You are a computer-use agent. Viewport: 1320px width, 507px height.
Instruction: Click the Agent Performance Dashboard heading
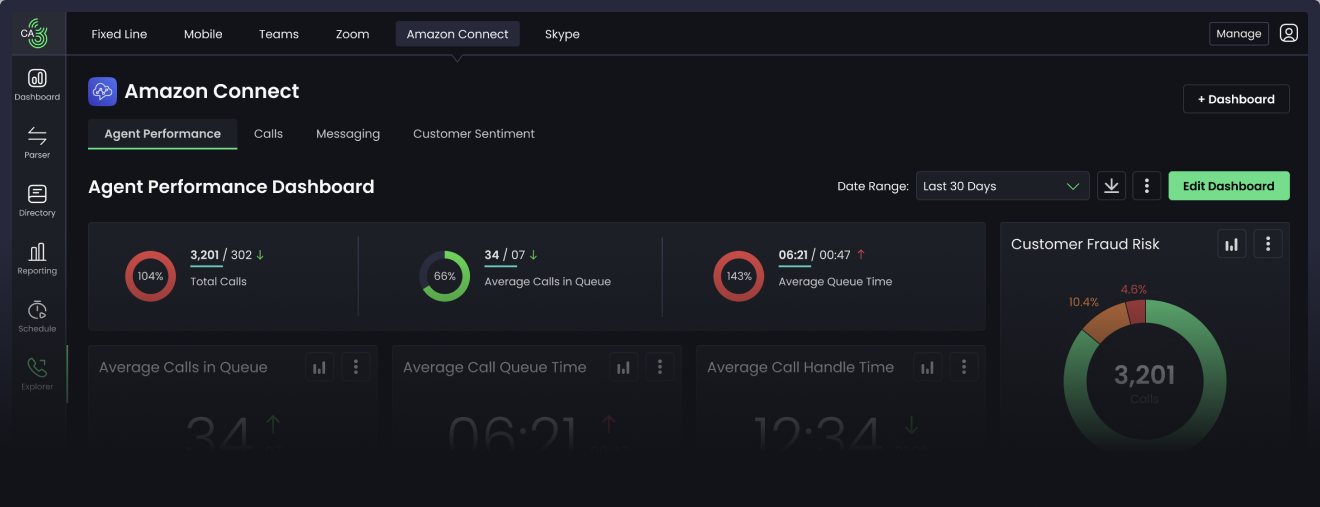coord(231,187)
